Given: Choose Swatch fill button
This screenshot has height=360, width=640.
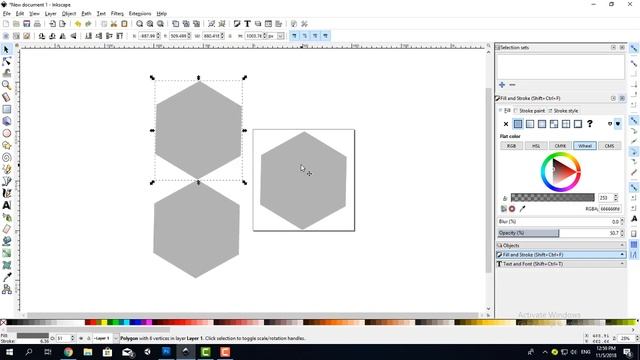Looking at the screenshot, I should pos(578,124).
